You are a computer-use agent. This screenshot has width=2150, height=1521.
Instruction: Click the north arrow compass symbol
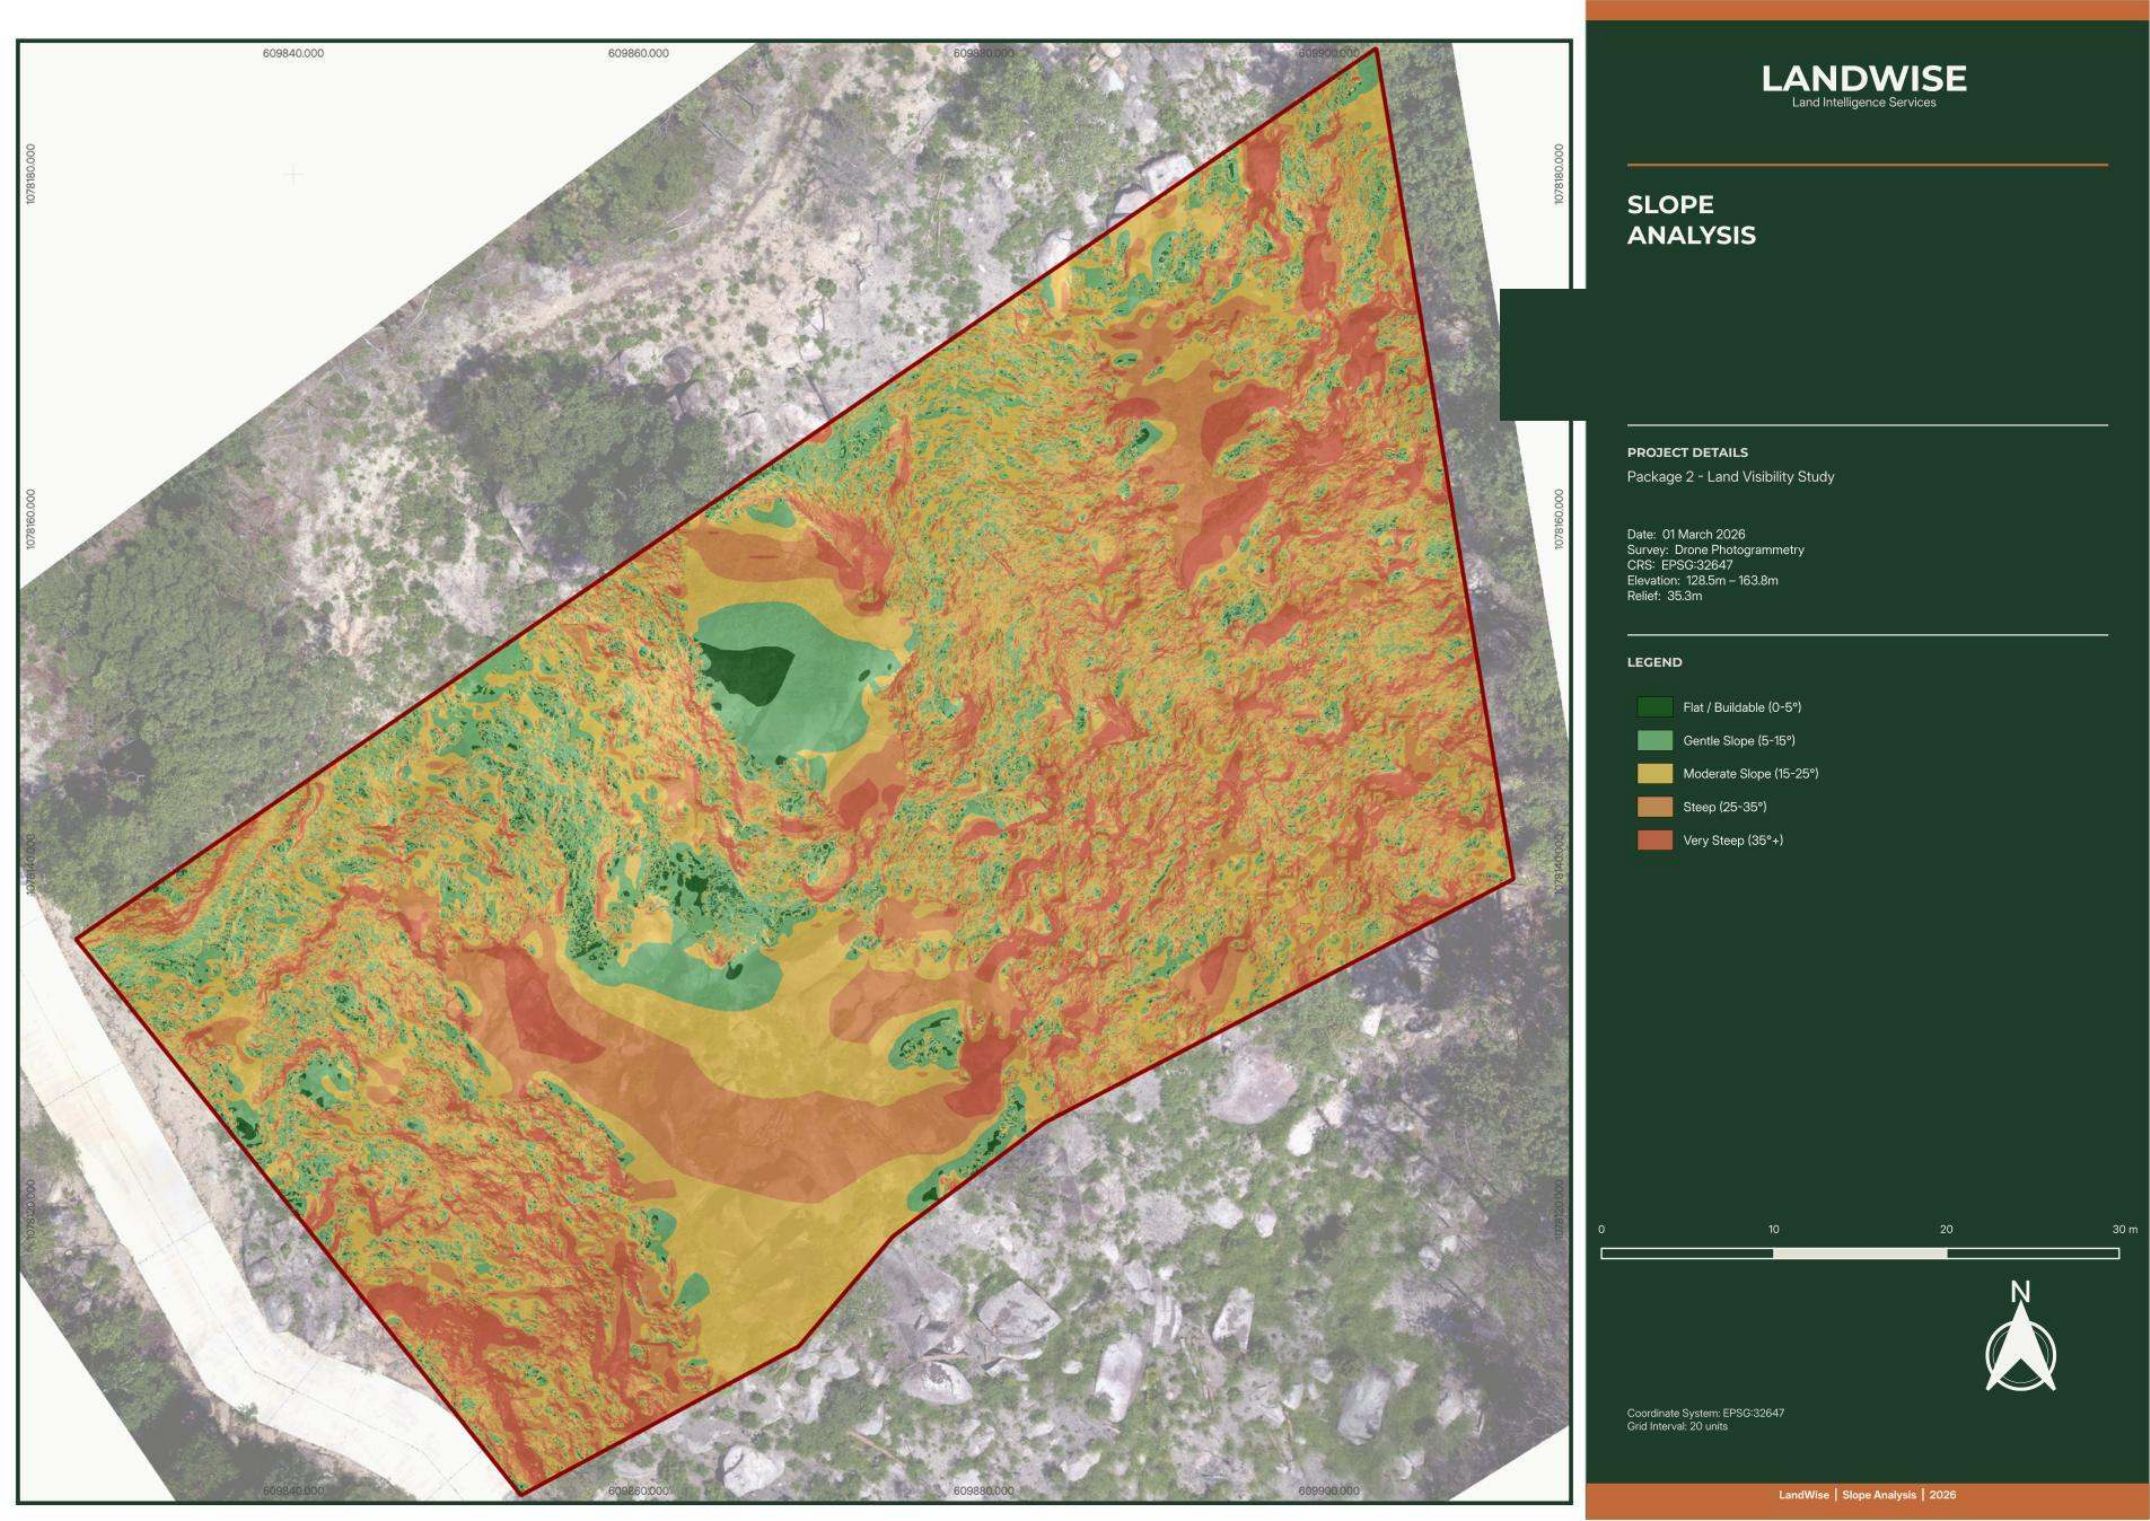pyautogui.click(x=2020, y=1338)
